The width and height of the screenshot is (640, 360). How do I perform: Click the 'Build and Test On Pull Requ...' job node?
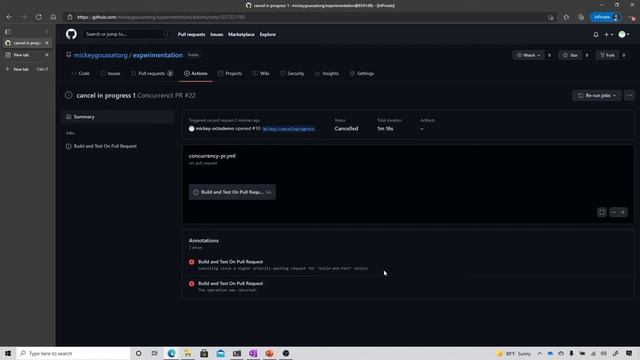[x=232, y=192]
